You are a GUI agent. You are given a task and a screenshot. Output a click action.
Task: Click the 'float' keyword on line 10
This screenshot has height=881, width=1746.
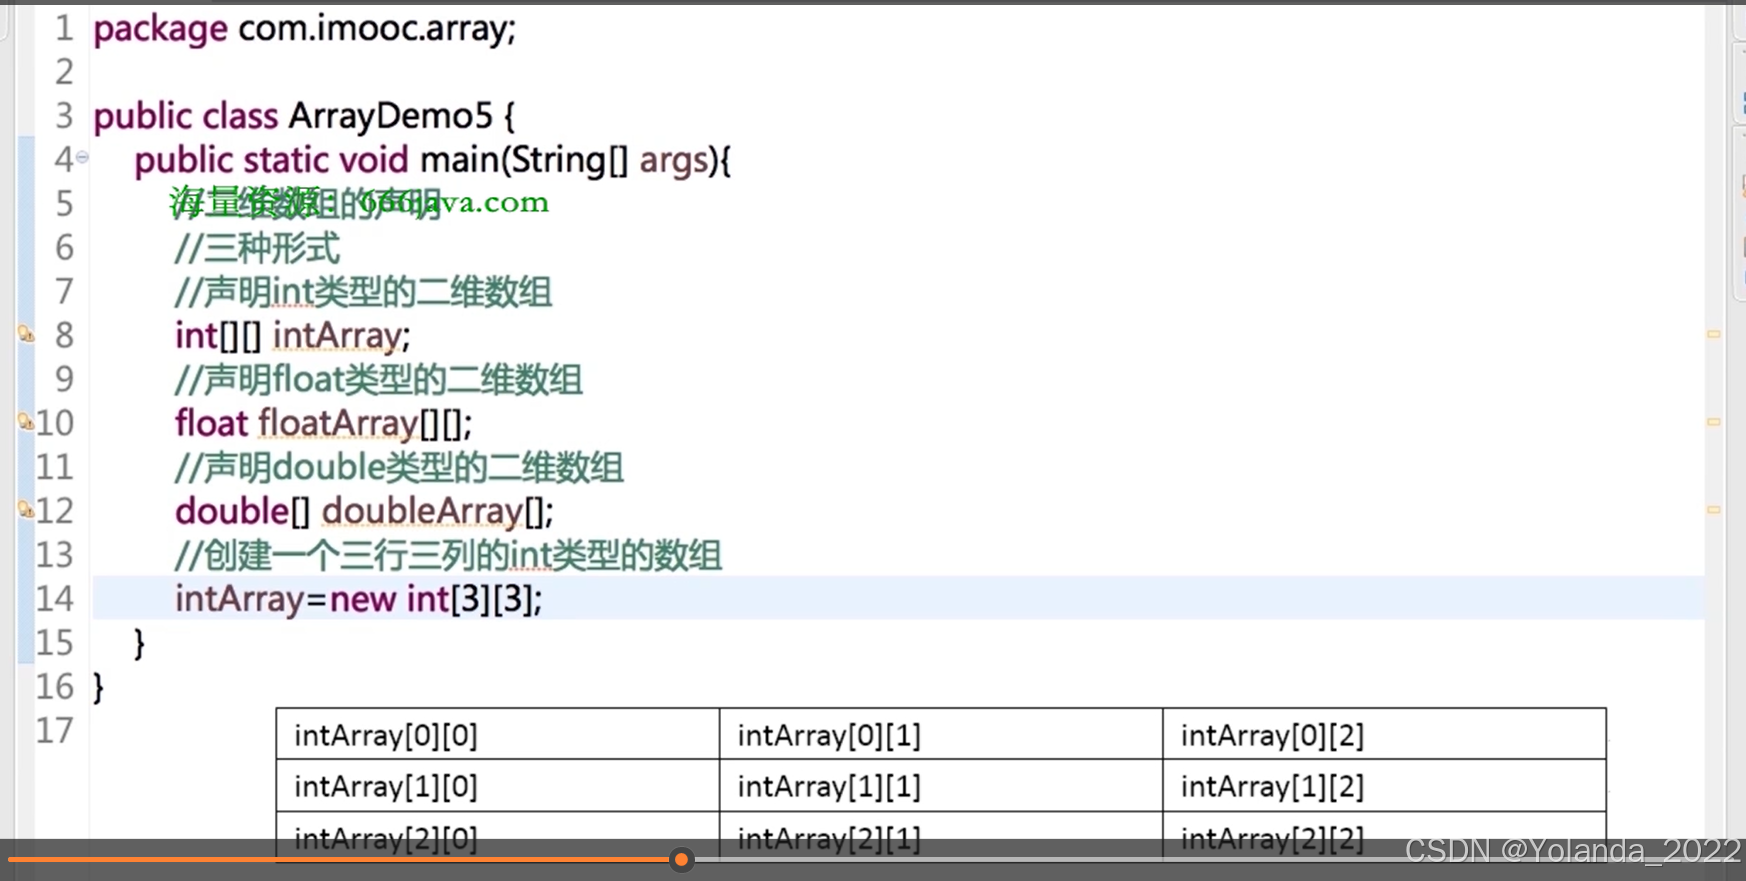[x=211, y=424]
